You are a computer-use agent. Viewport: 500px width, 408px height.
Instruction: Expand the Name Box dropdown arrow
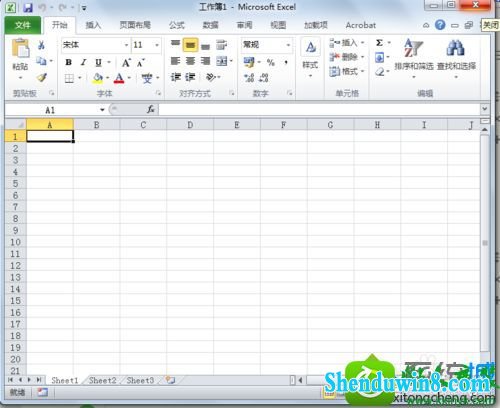[102, 110]
